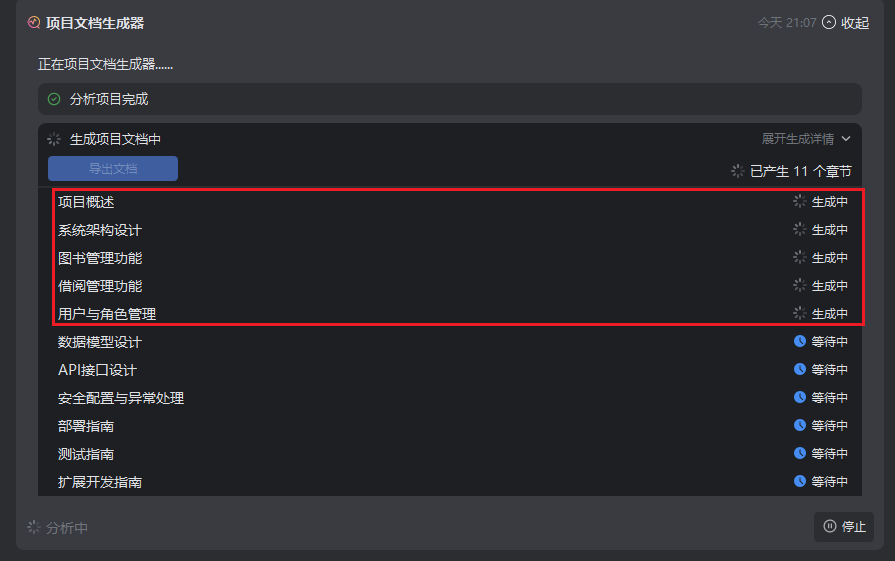Screen dimensions: 895x561
Task: Select the 系统架构设计 chapter
Action: [100, 230]
